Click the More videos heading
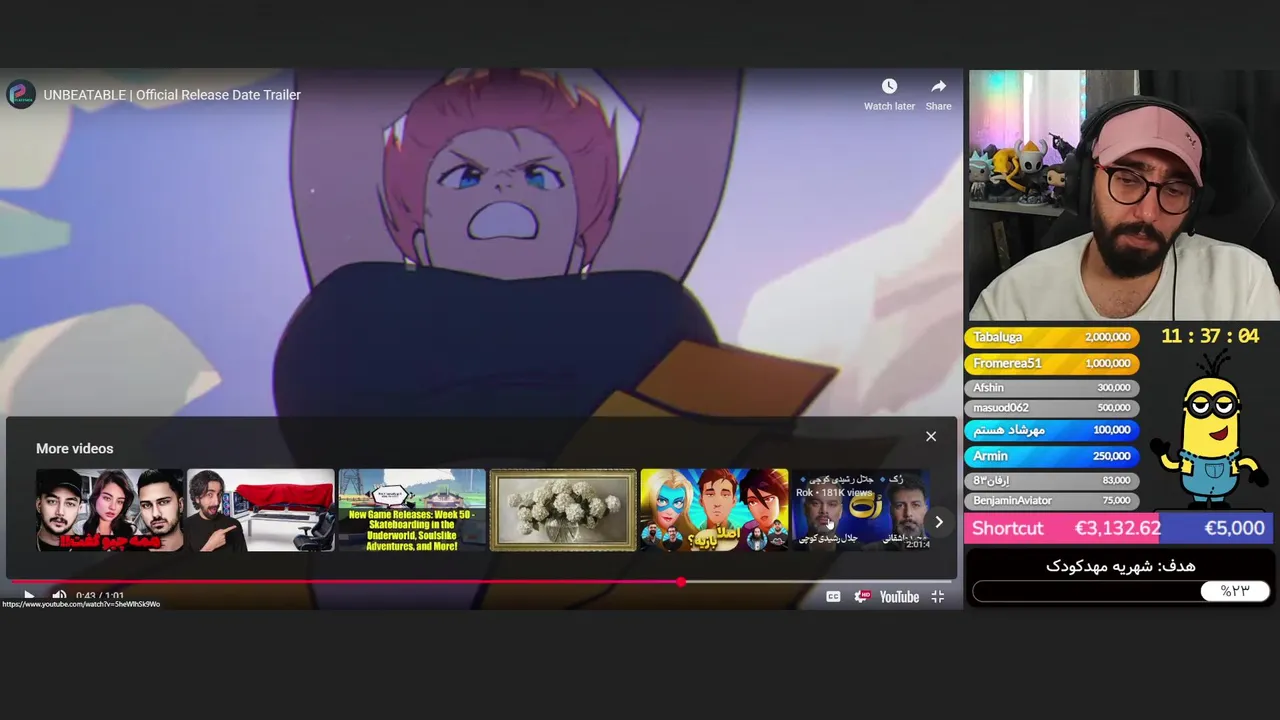This screenshot has height=720, width=1280. [75, 449]
